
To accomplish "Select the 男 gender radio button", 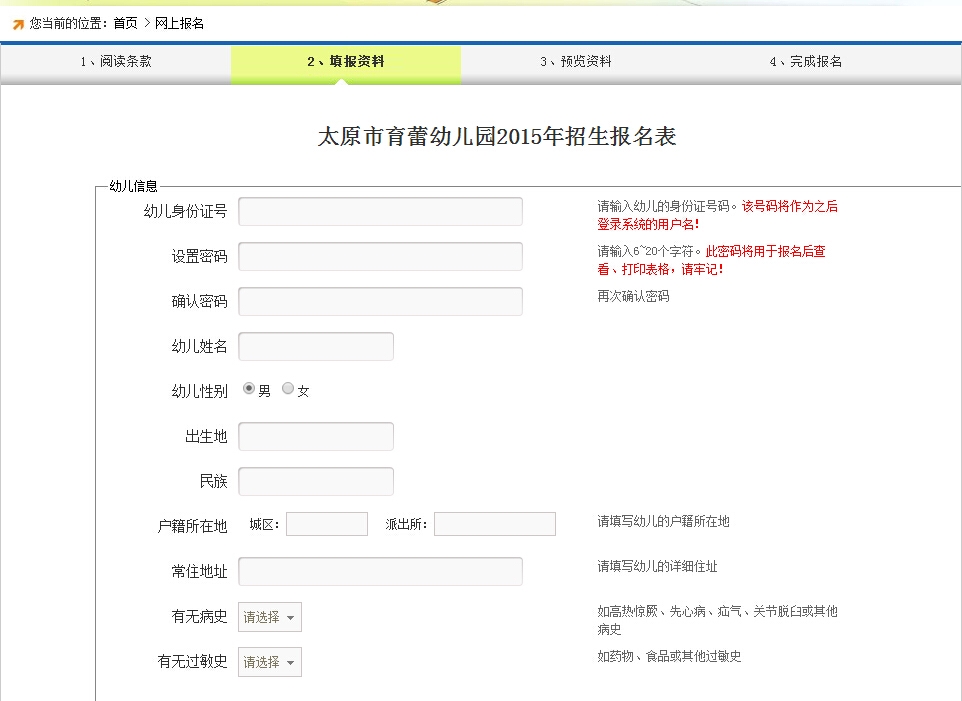I will coord(249,390).
